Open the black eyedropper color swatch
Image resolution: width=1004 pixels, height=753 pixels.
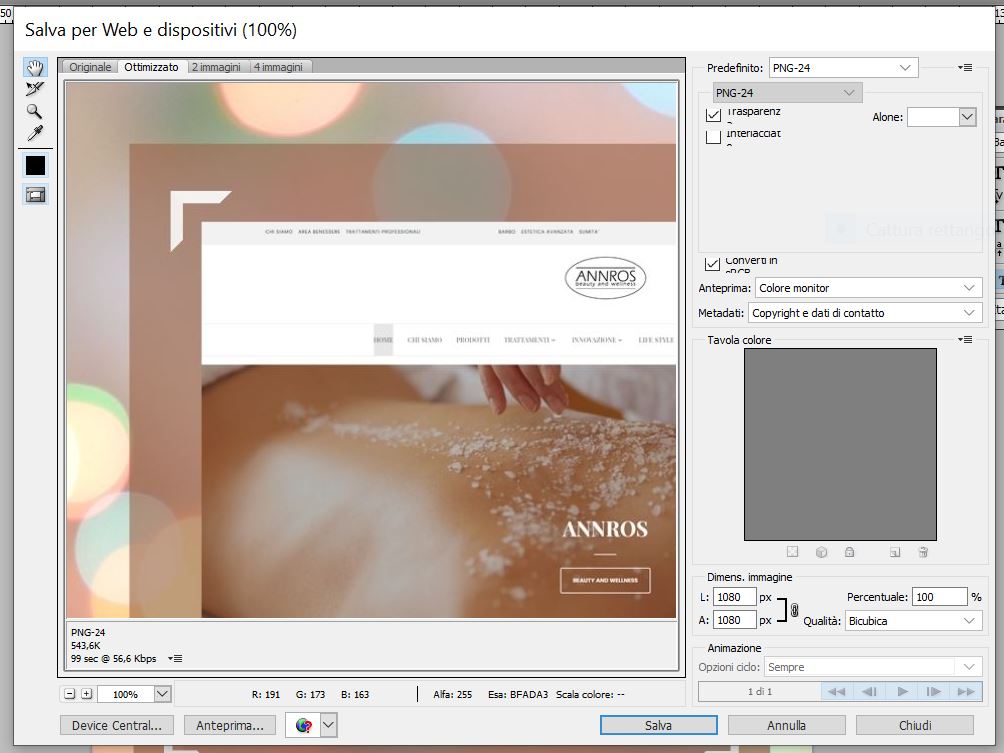point(35,166)
